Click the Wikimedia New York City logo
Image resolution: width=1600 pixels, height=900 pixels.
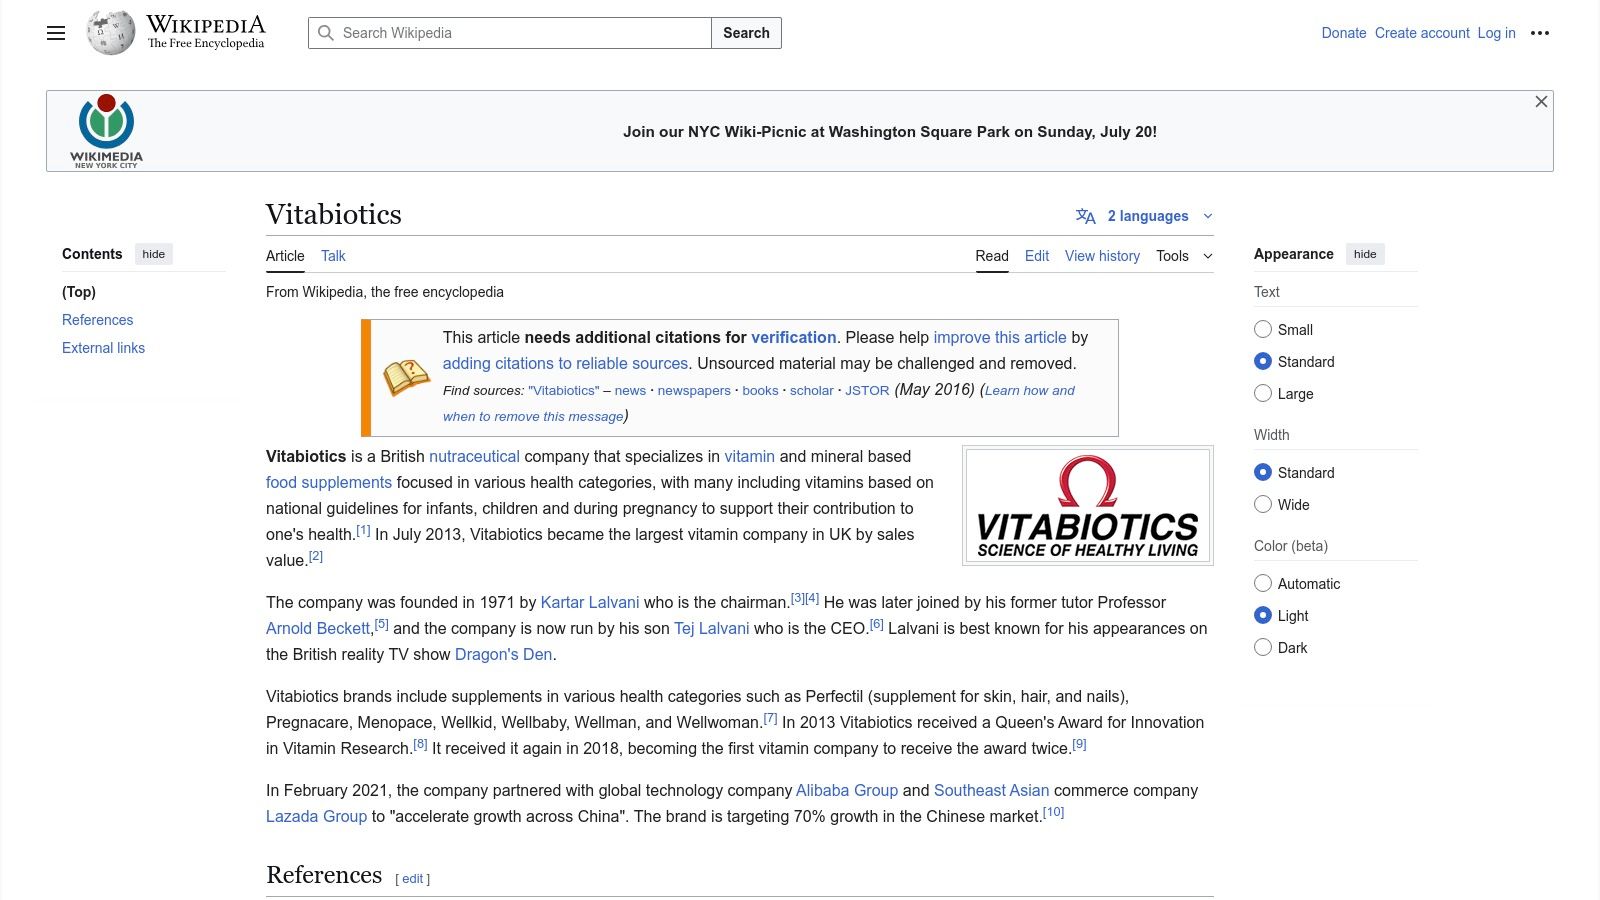[106, 131]
